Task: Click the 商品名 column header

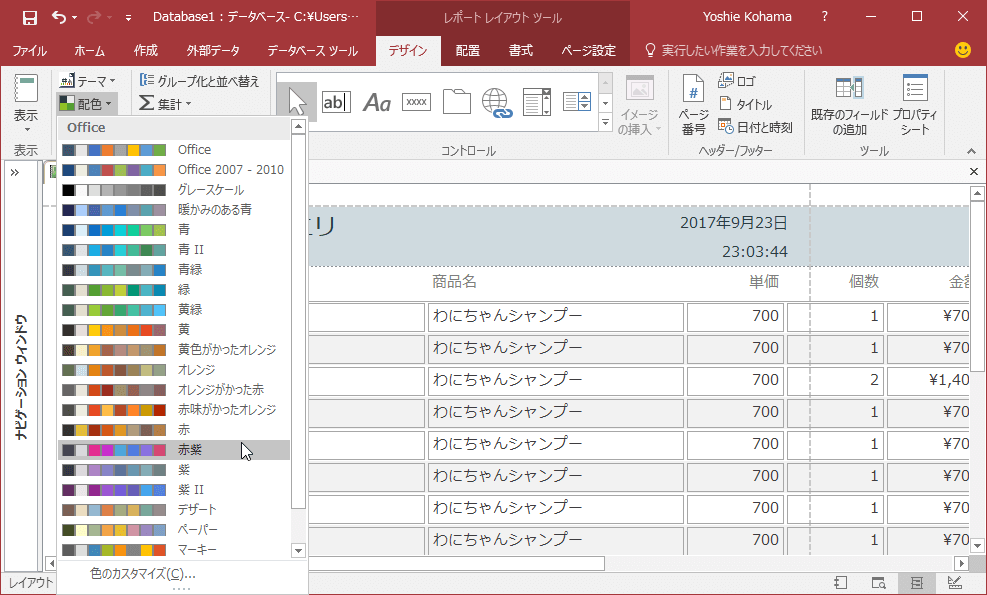Action: 454,281
